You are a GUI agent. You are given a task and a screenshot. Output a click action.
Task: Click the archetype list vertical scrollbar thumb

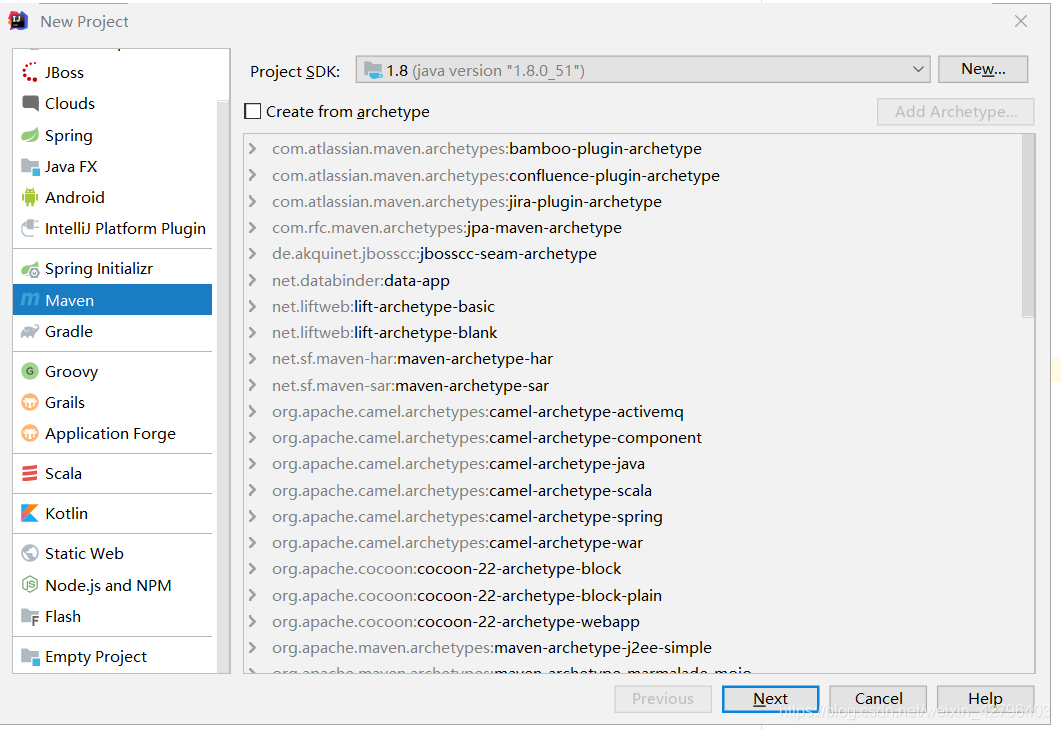[1028, 225]
